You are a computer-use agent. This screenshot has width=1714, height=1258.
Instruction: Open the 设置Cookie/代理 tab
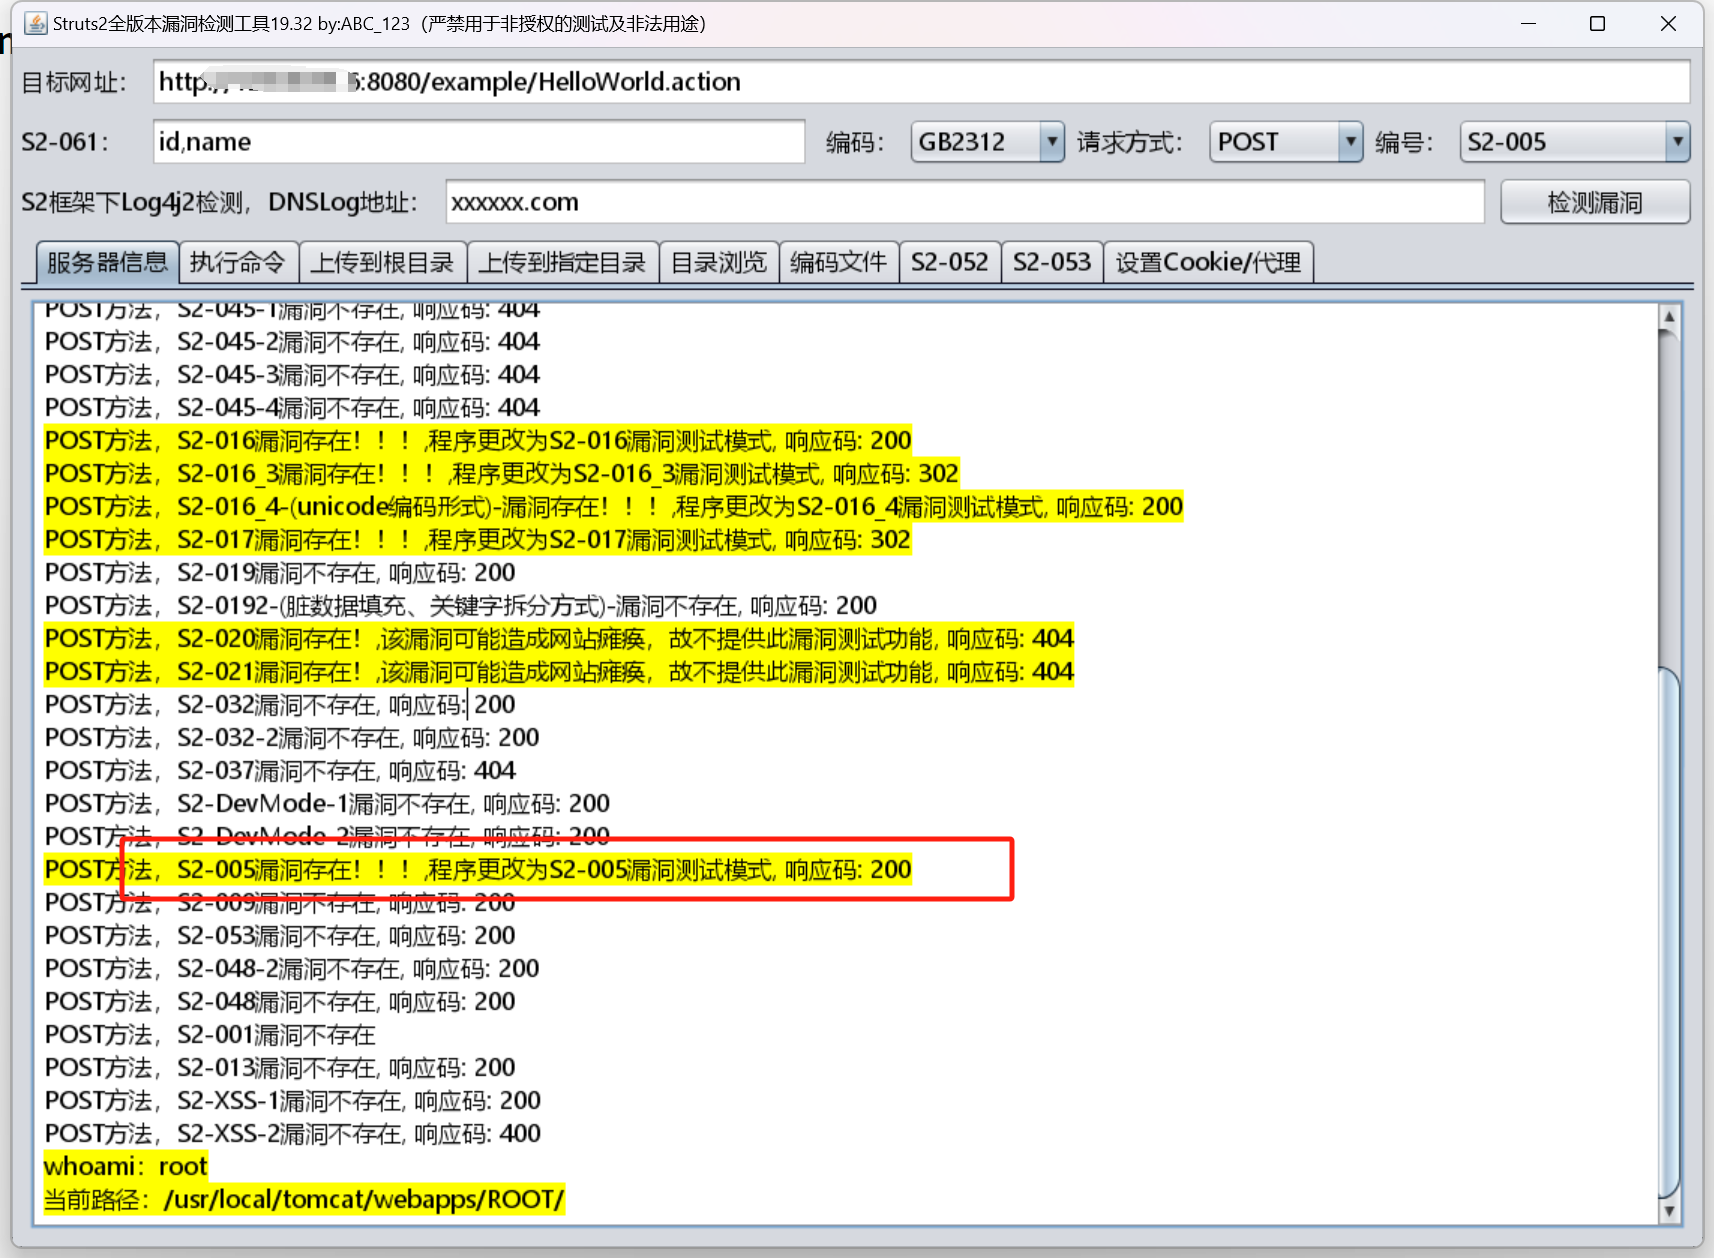(x=1208, y=262)
